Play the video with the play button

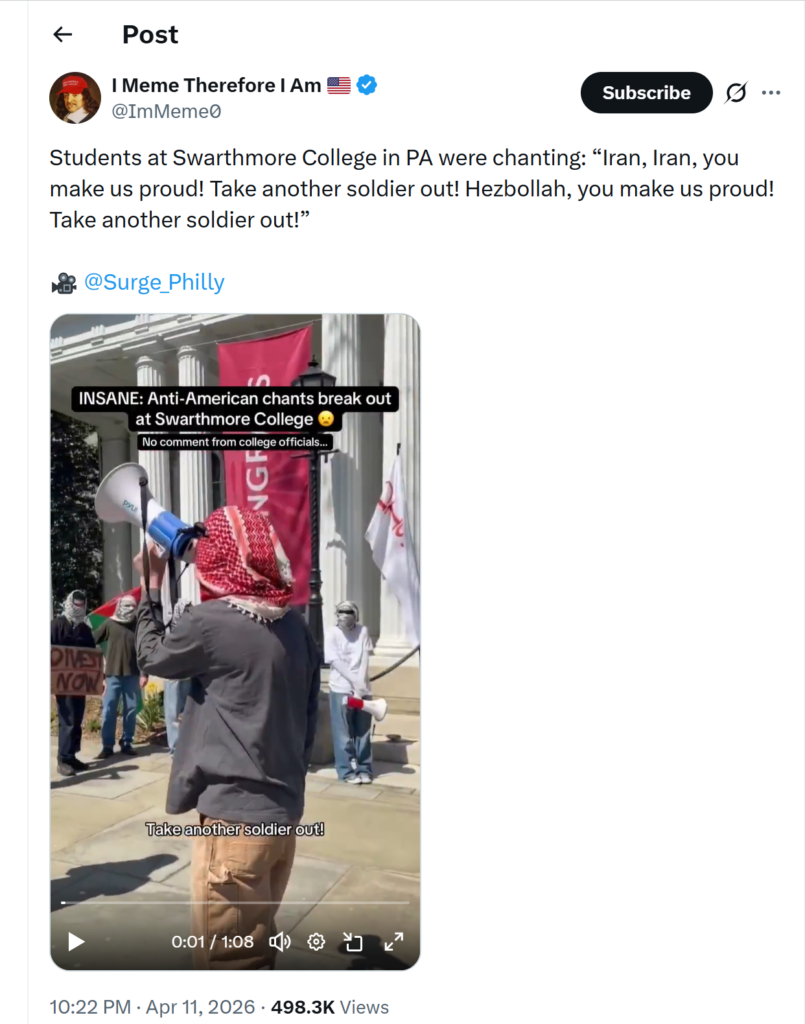tap(76, 942)
